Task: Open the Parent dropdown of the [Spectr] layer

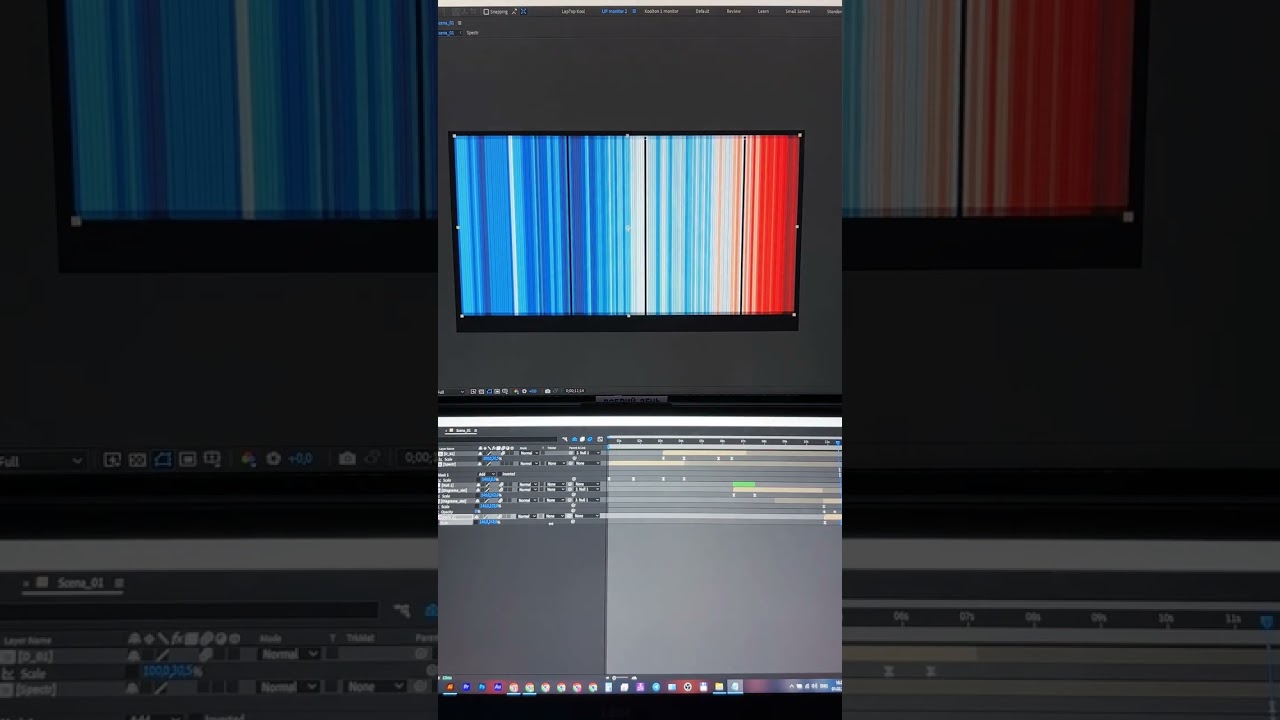Action: [x=588, y=464]
